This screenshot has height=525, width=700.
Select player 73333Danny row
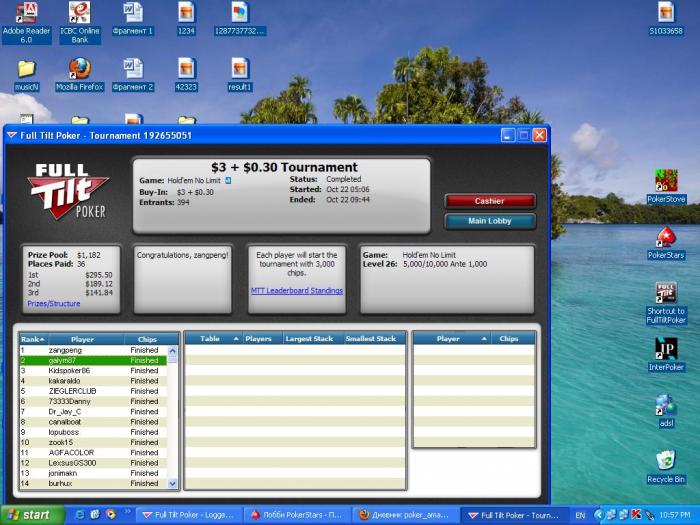pos(93,401)
